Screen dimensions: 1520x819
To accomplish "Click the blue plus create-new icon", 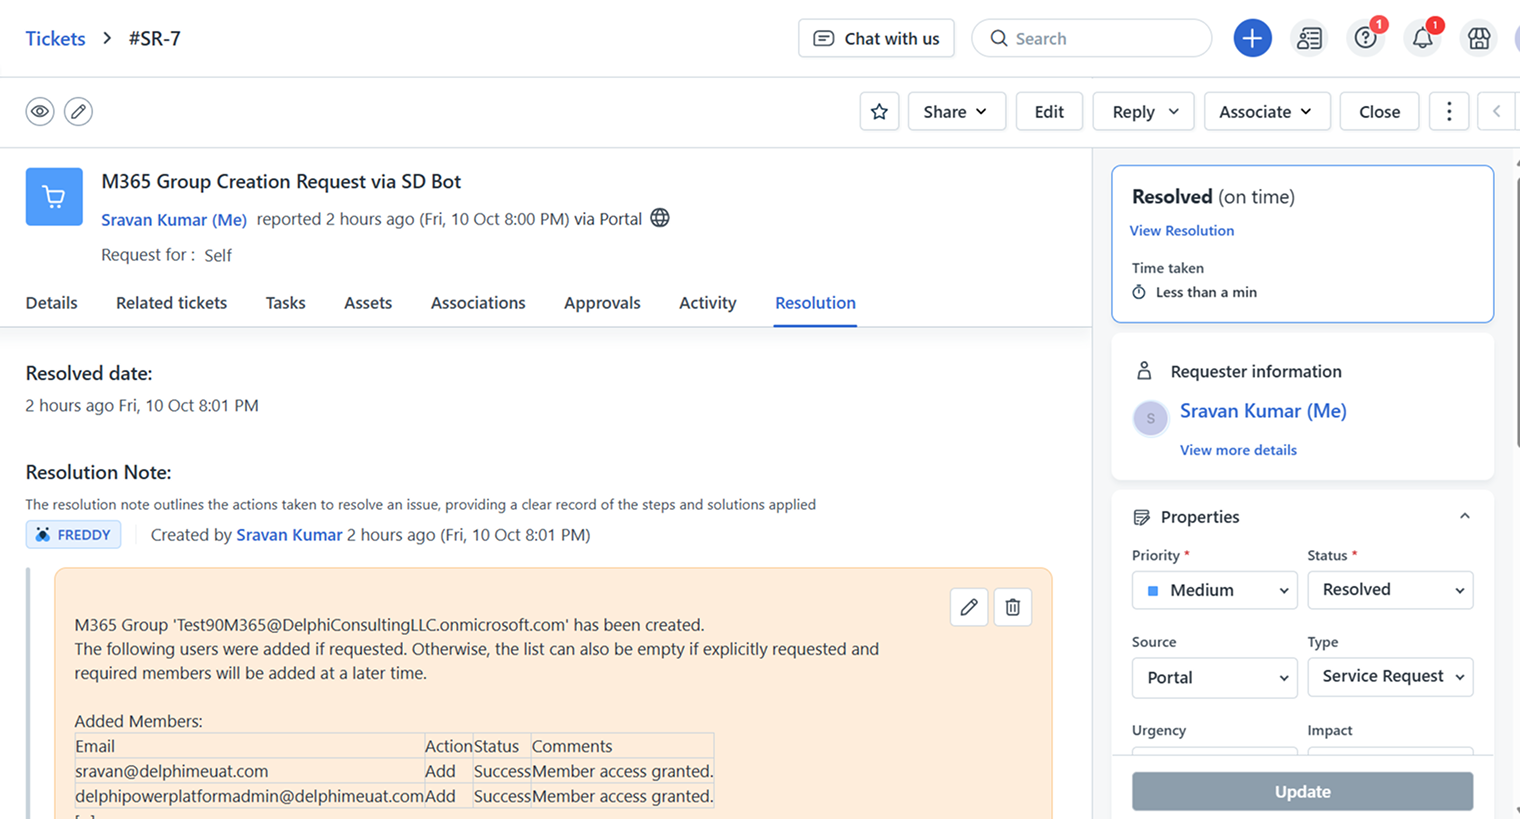I will click(1252, 38).
